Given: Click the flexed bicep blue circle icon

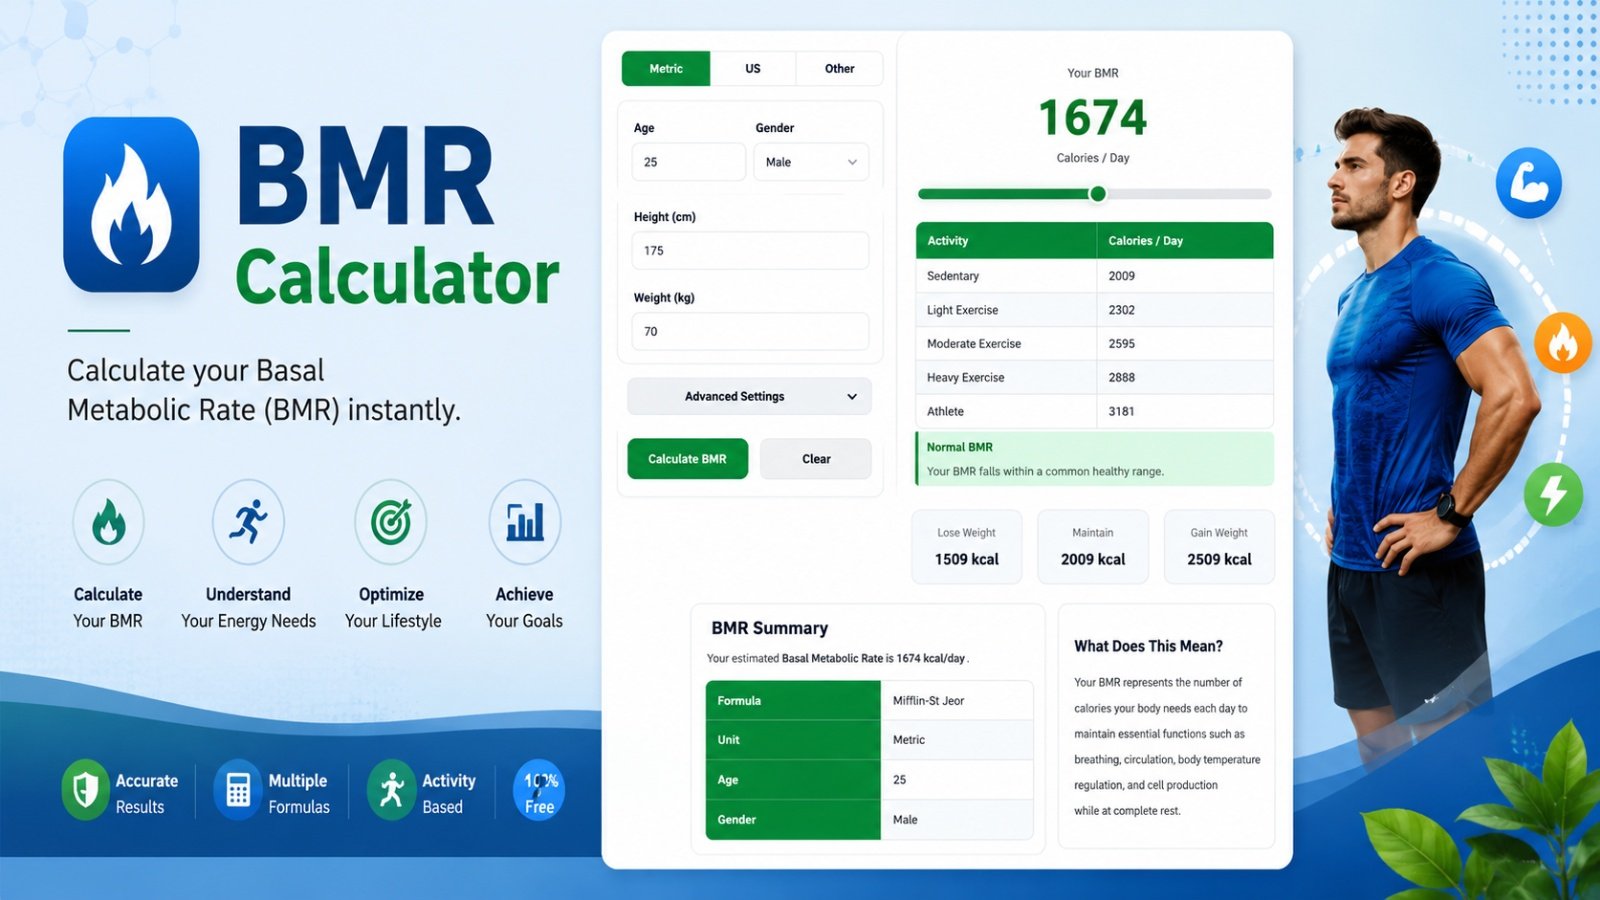Looking at the screenshot, I should [1528, 183].
